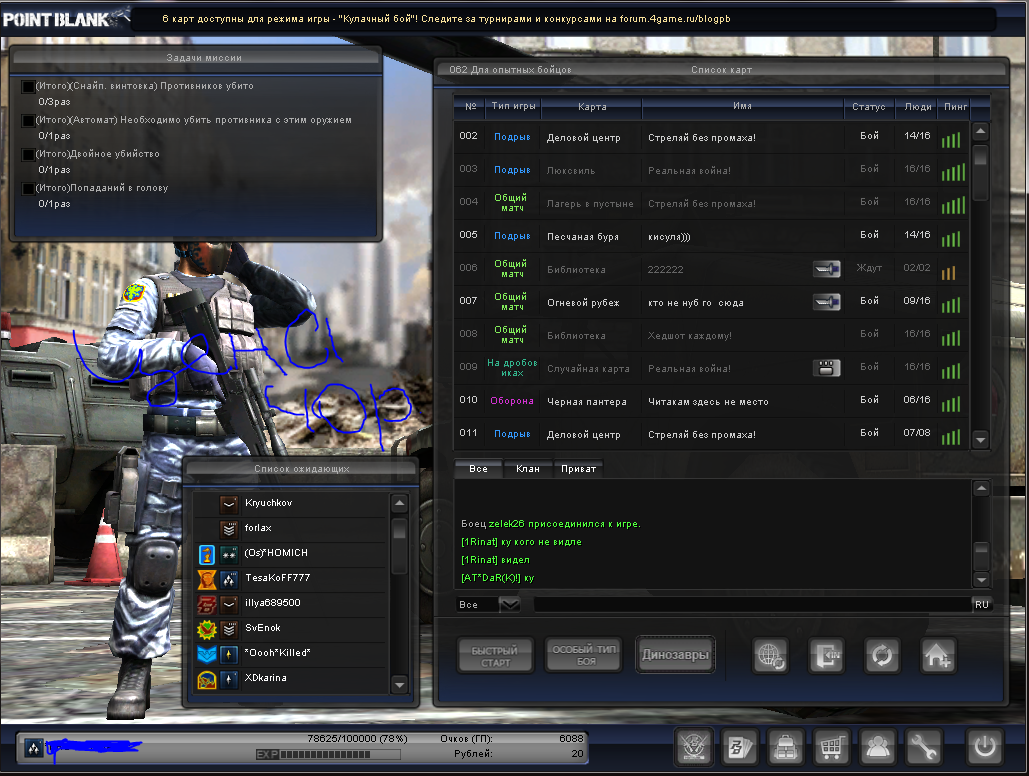Switch to the Все chat tab
The width and height of the screenshot is (1029, 776).
[478, 469]
